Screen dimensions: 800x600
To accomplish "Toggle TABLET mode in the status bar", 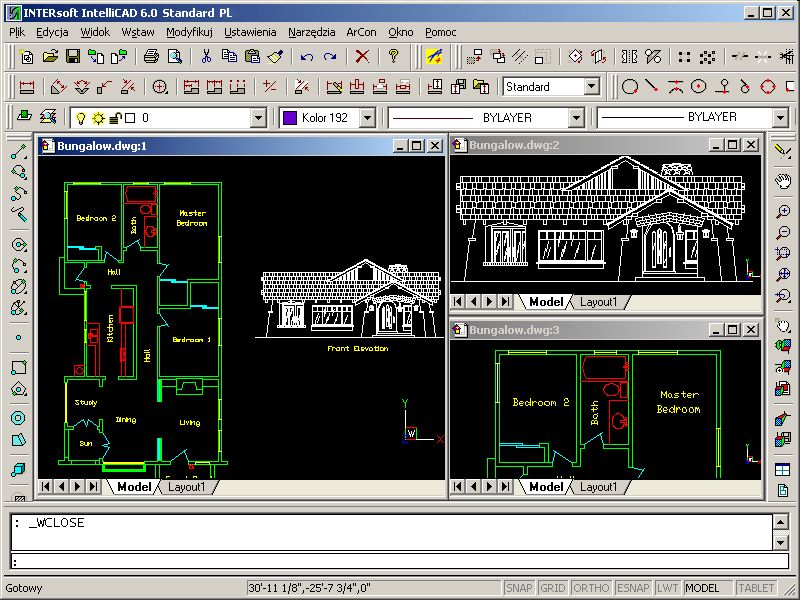I will [756, 588].
